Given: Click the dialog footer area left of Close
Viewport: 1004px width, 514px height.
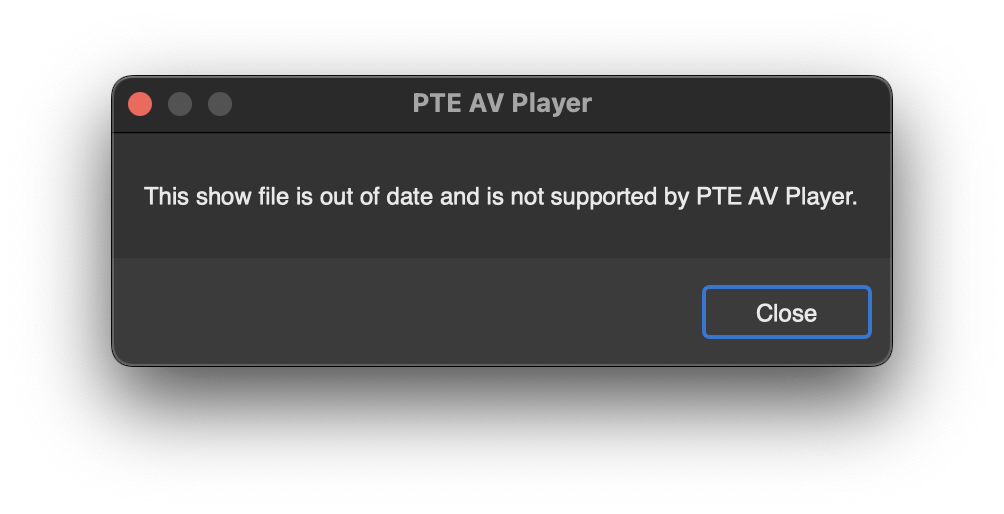Looking at the screenshot, I should coord(400,312).
